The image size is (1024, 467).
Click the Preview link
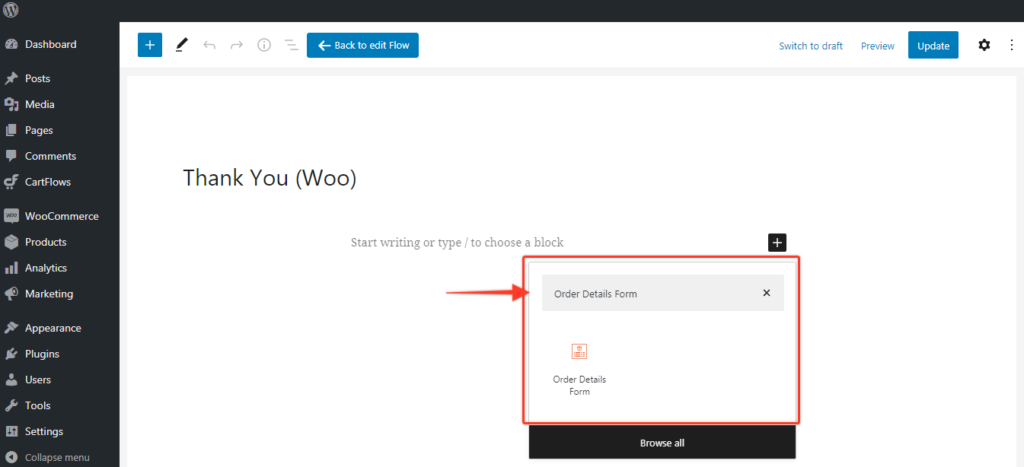coord(877,46)
